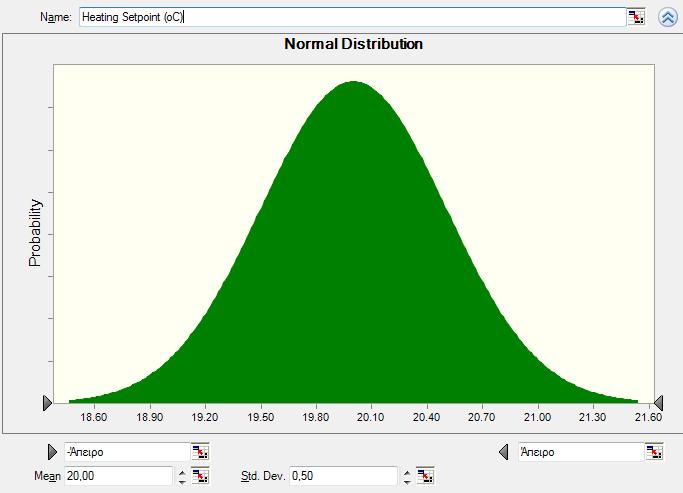Click the Std. Dev. field showing 0,50

pos(344,476)
